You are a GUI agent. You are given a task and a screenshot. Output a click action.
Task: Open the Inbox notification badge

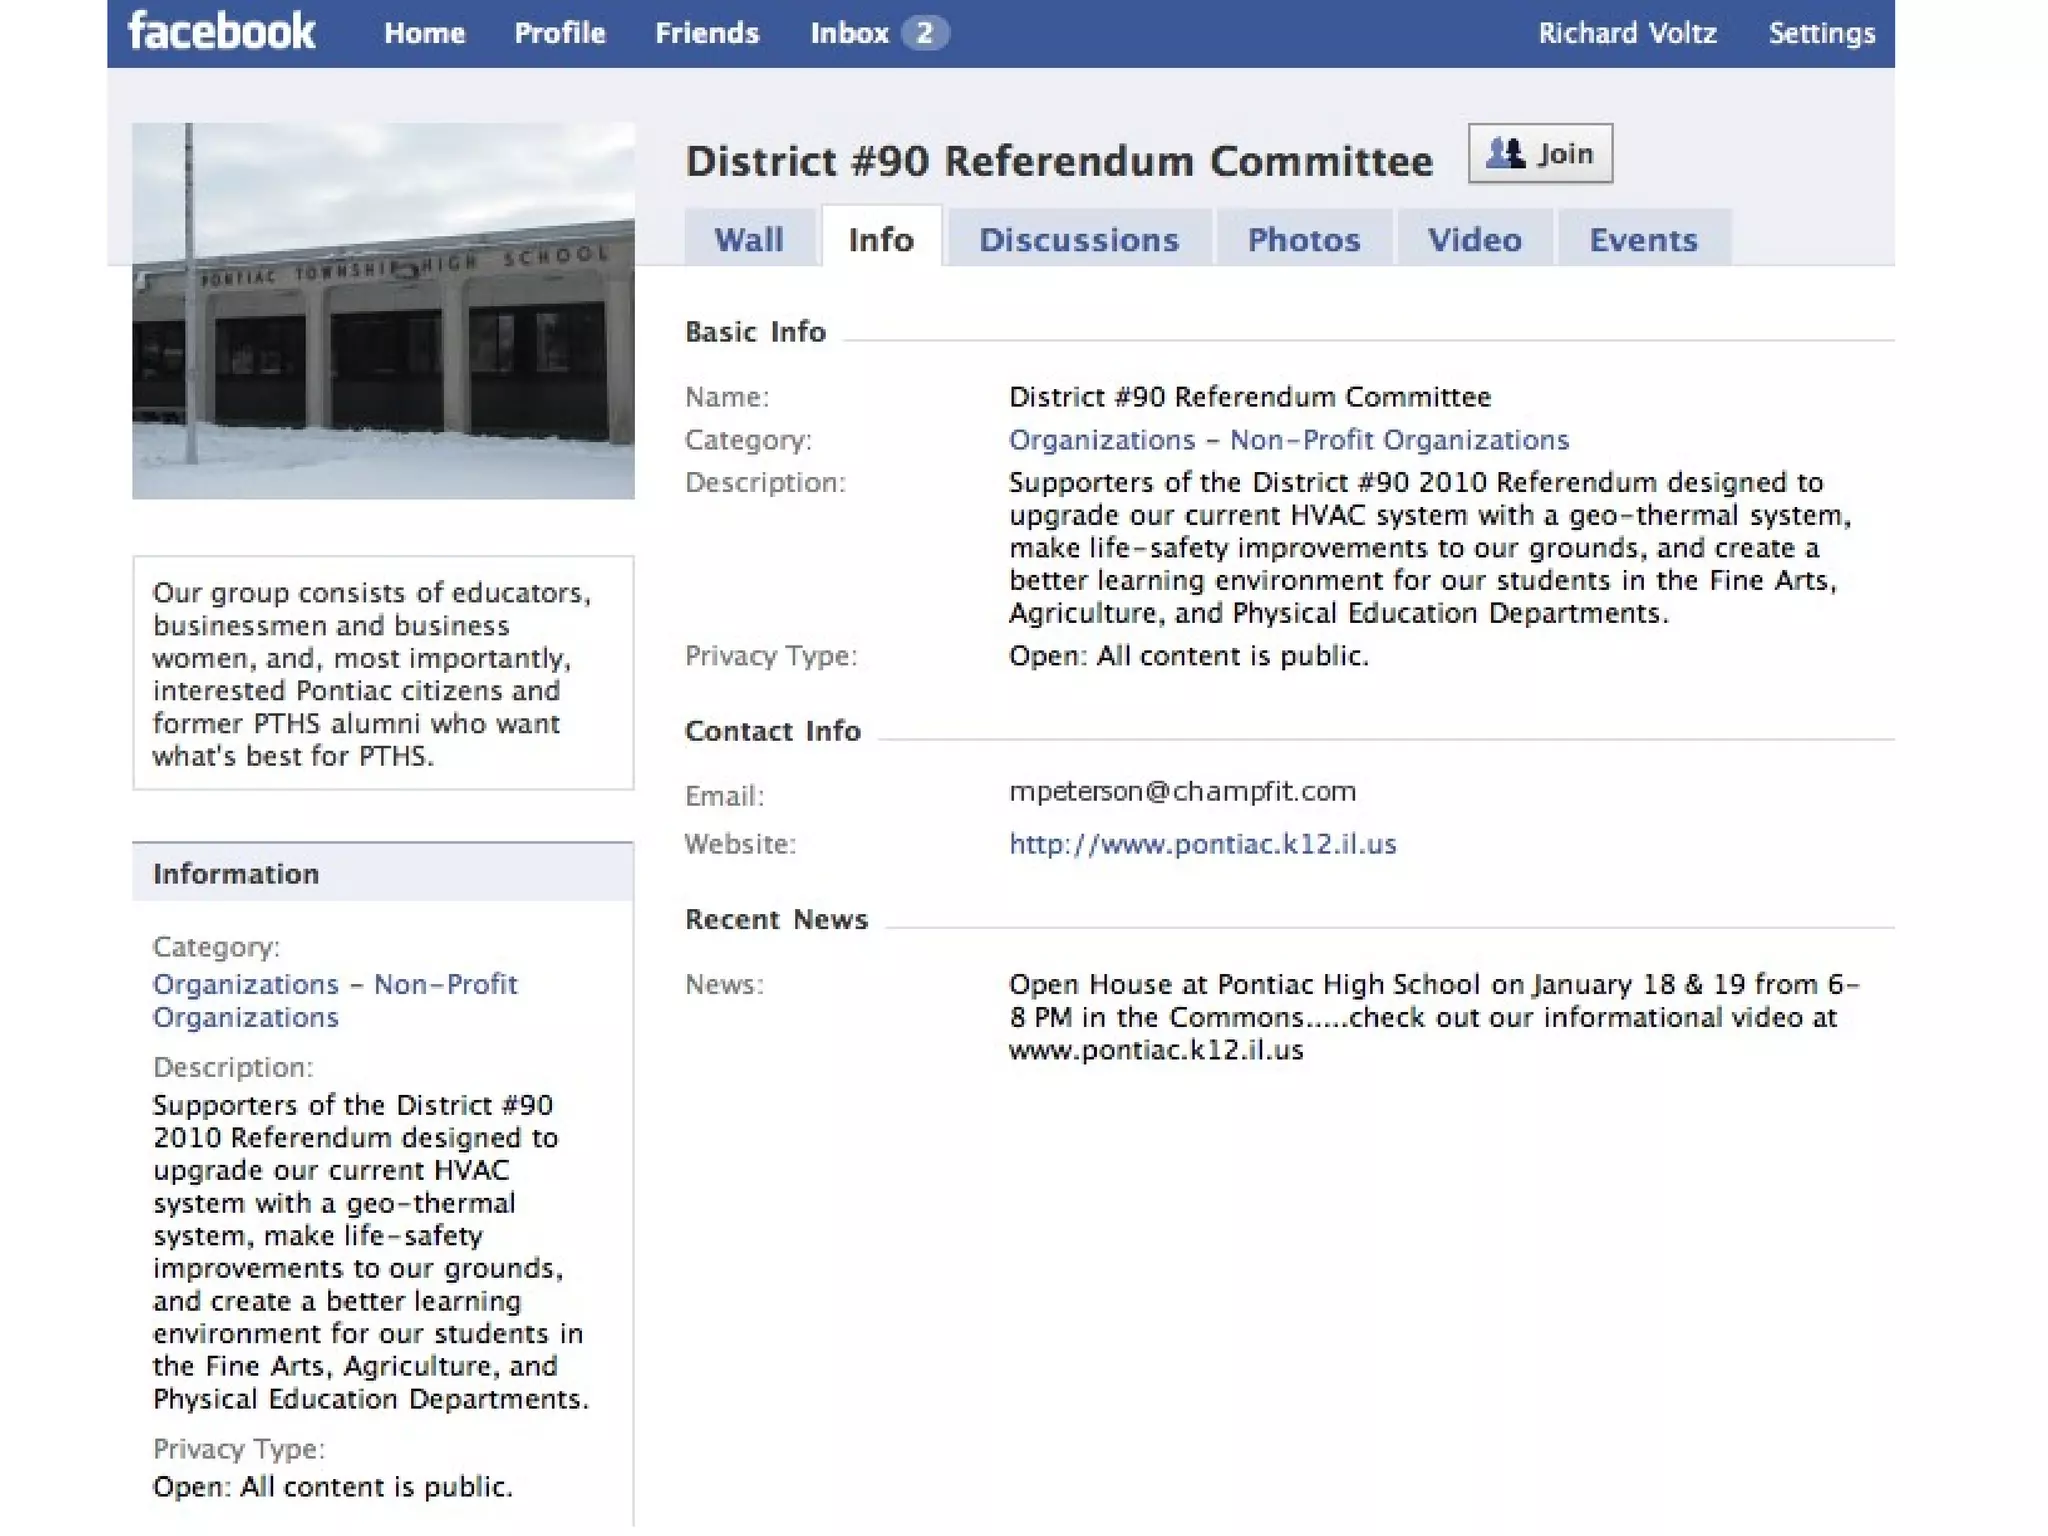coord(924,33)
